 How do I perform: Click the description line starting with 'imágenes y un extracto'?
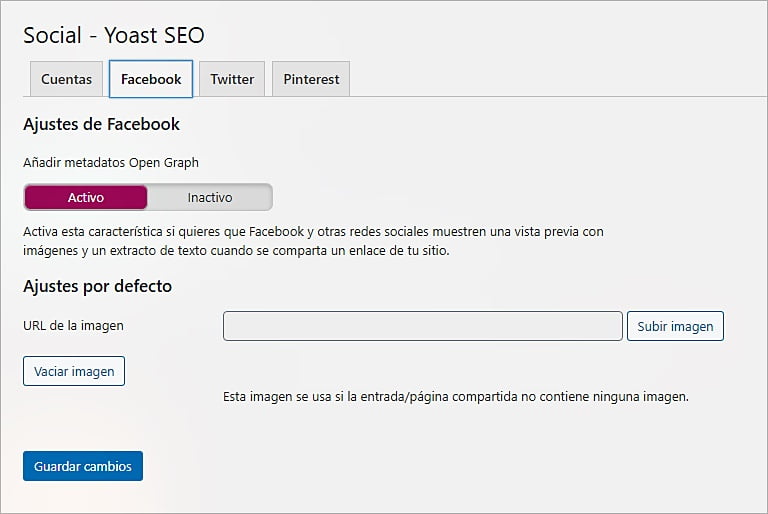click(236, 251)
